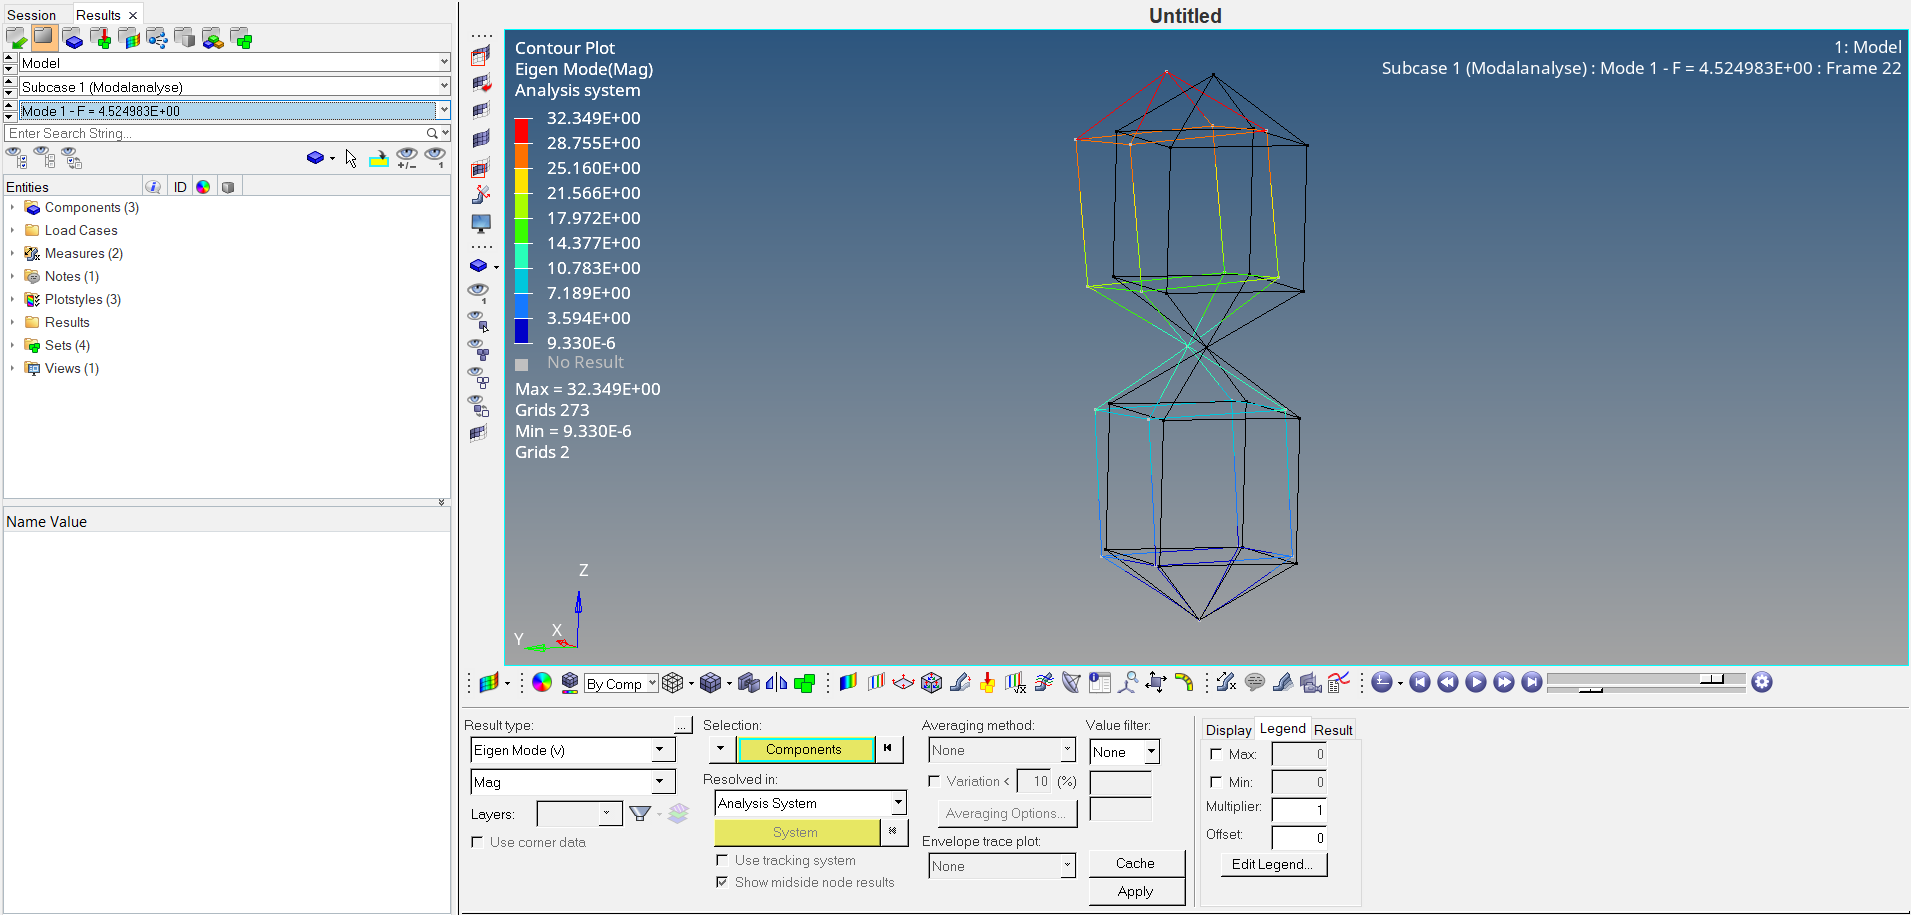Check the Use tracking system option
This screenshot has height=915, width=1911.
pos(723,860)
